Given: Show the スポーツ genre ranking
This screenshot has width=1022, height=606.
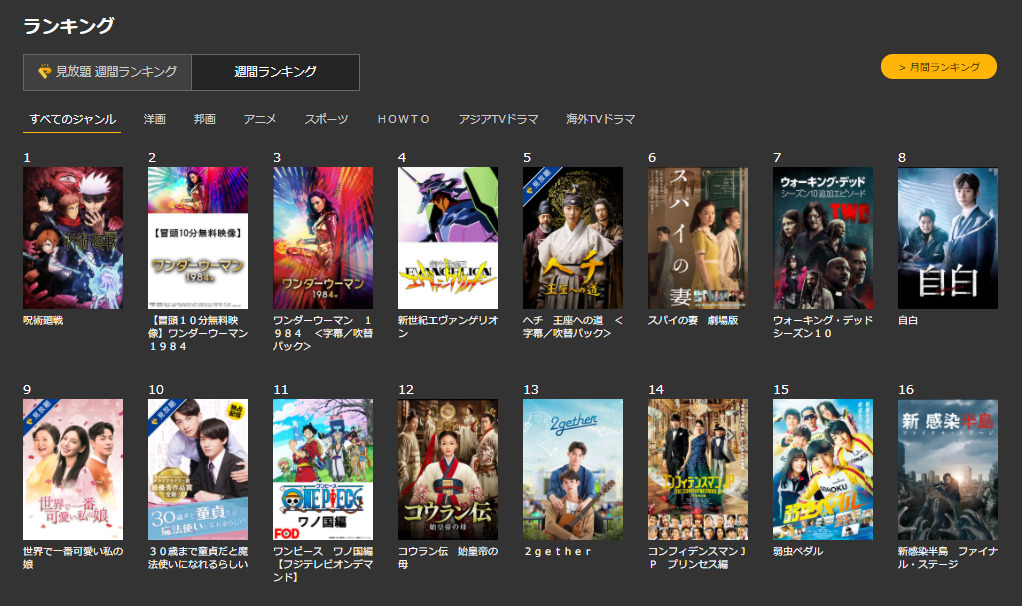Looking at the screenshot, I should 327,119.
